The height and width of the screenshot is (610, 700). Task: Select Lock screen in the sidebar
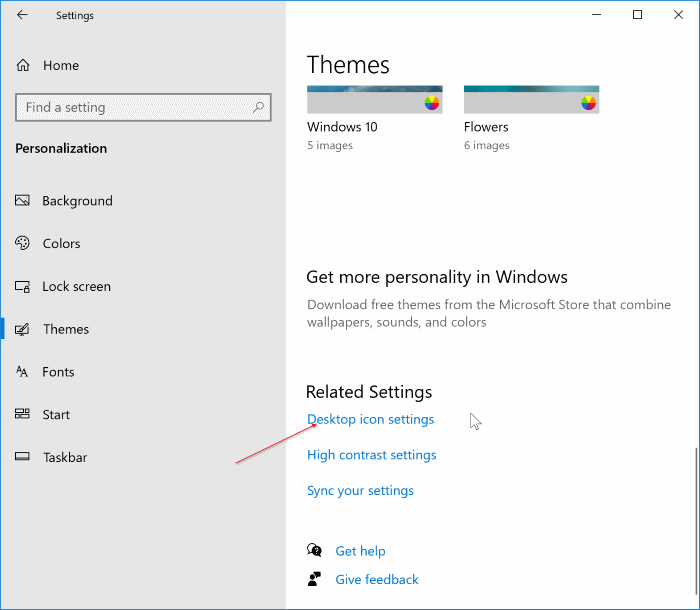tap(76, 286)
